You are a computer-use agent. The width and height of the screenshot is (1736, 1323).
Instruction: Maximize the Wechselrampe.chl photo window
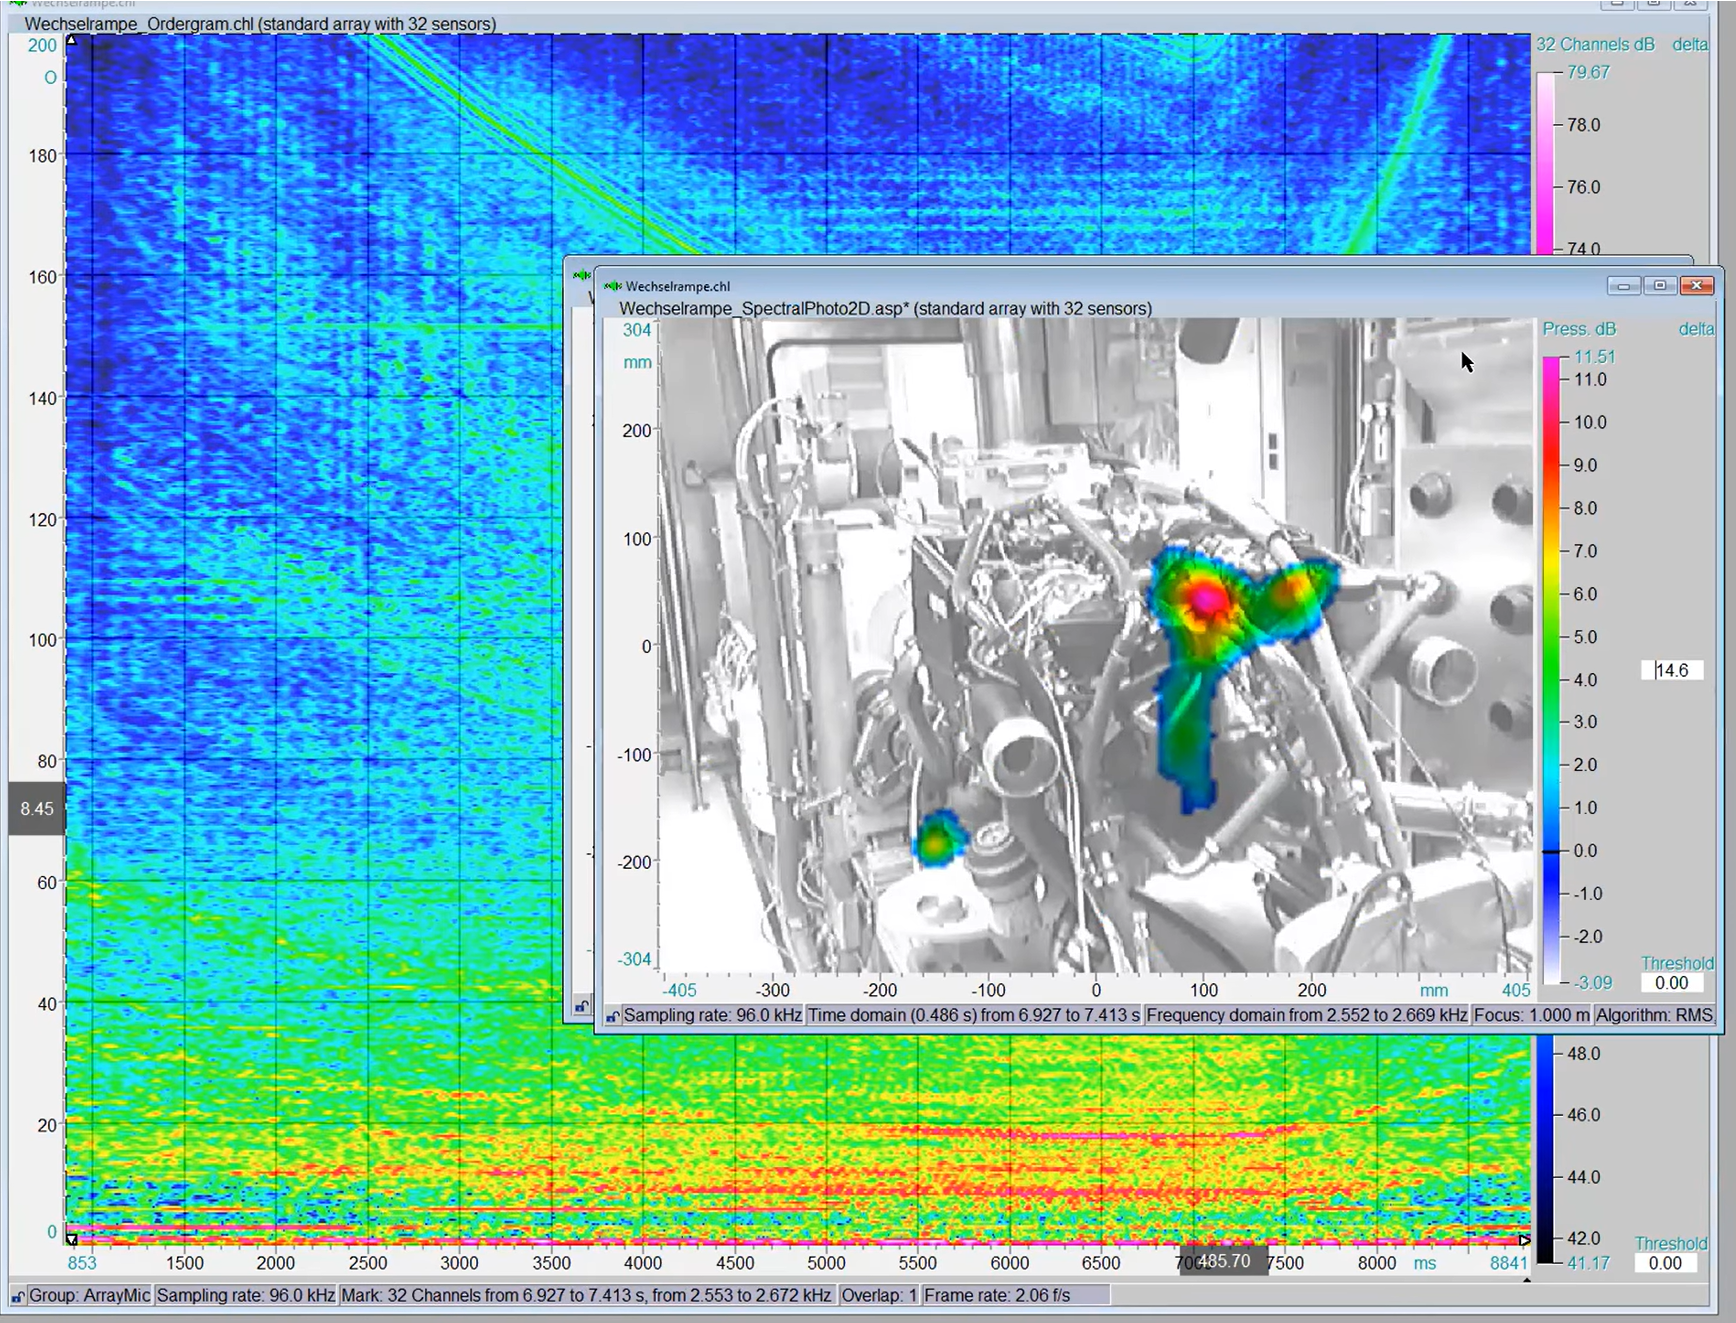(x=1660, y=286)
